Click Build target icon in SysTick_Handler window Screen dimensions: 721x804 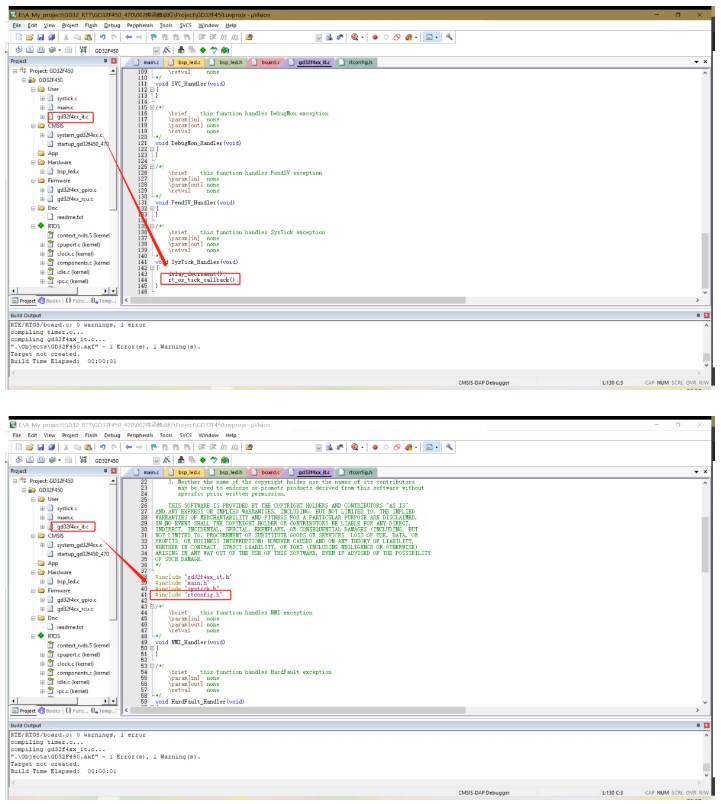[30, 50]
